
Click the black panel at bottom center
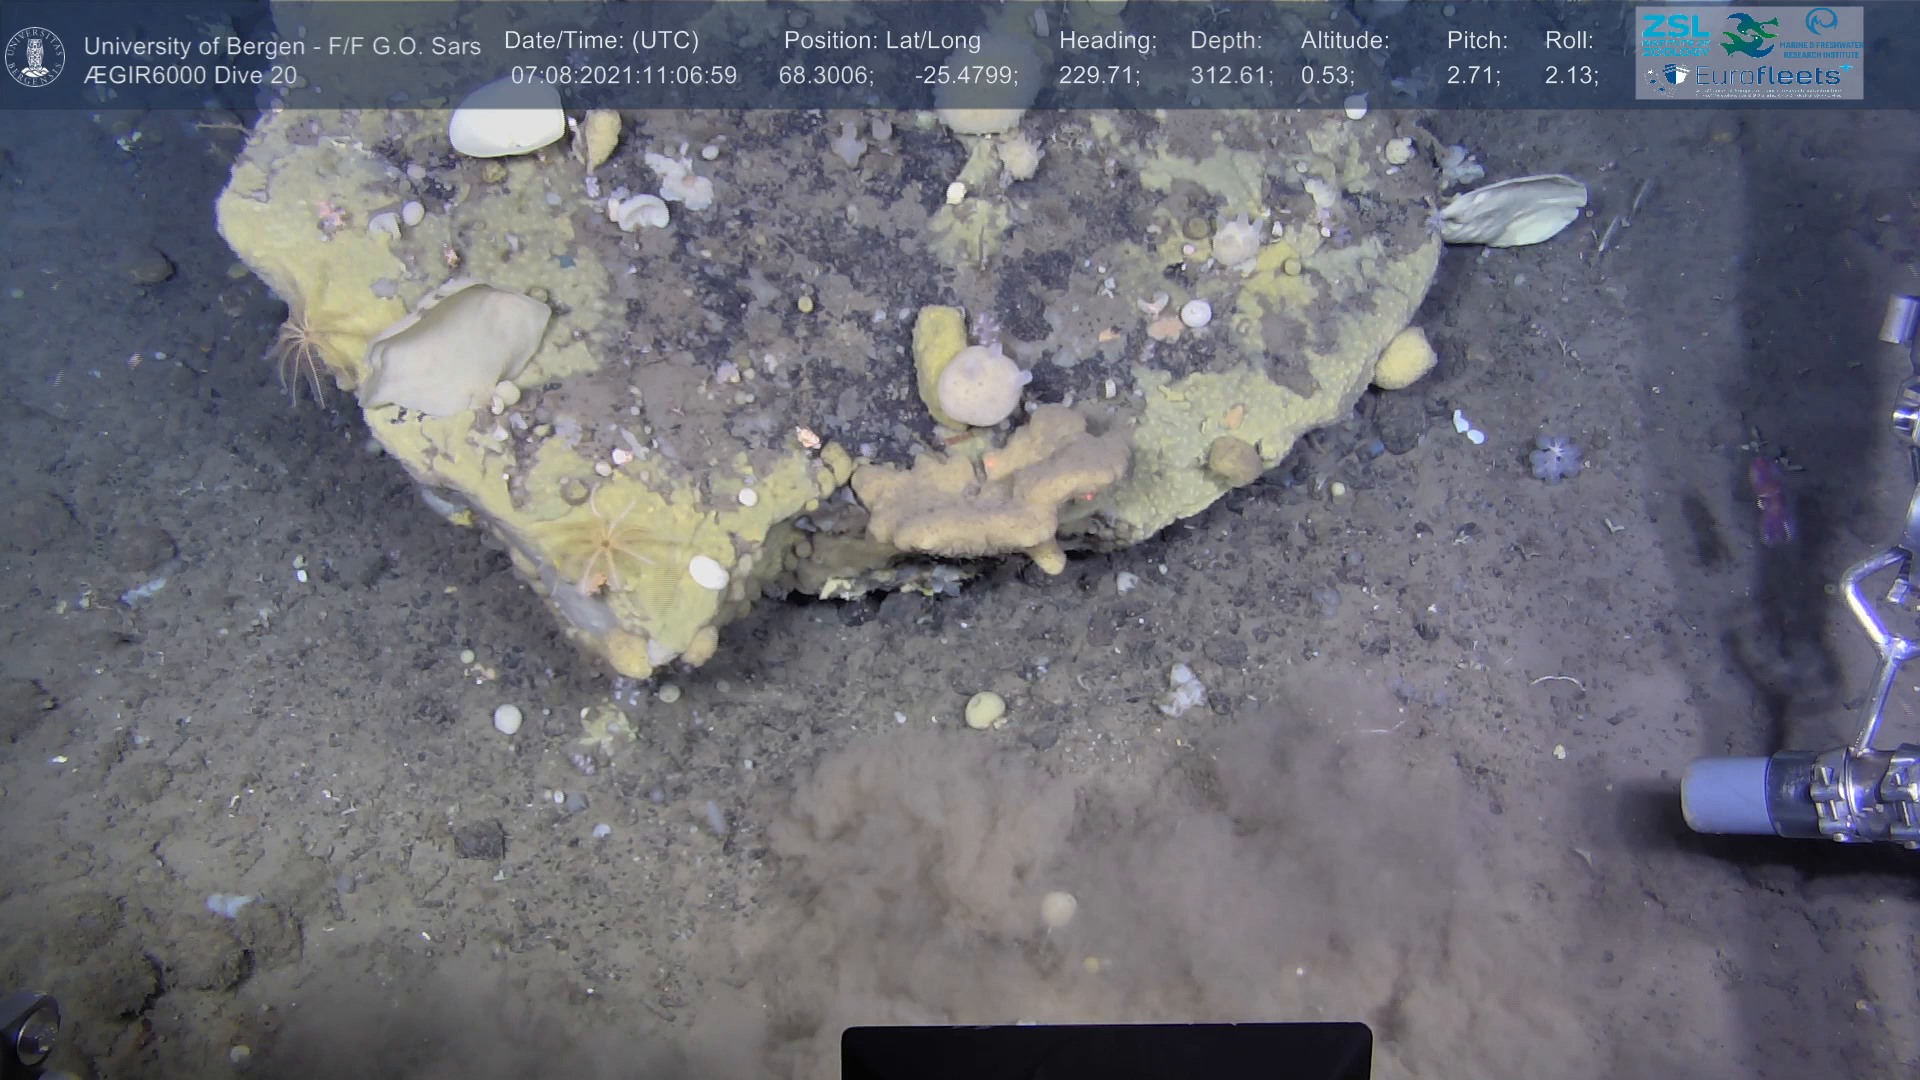[1106, 1051]
